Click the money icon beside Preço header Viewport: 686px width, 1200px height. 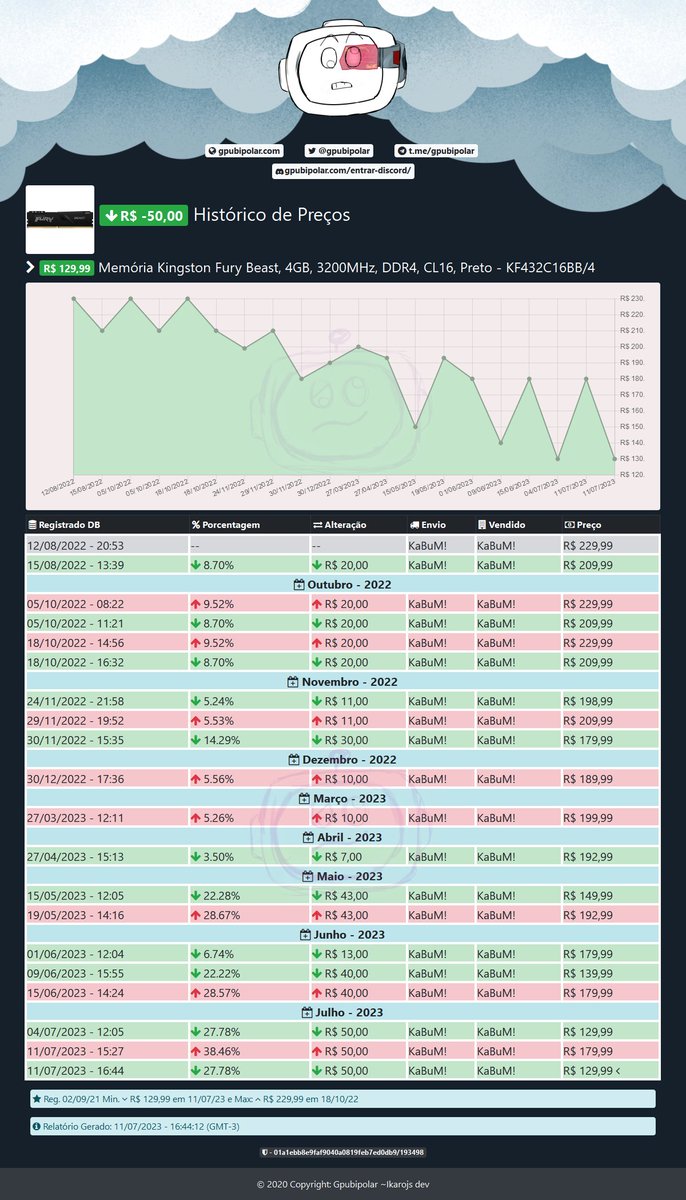[569, 524]
